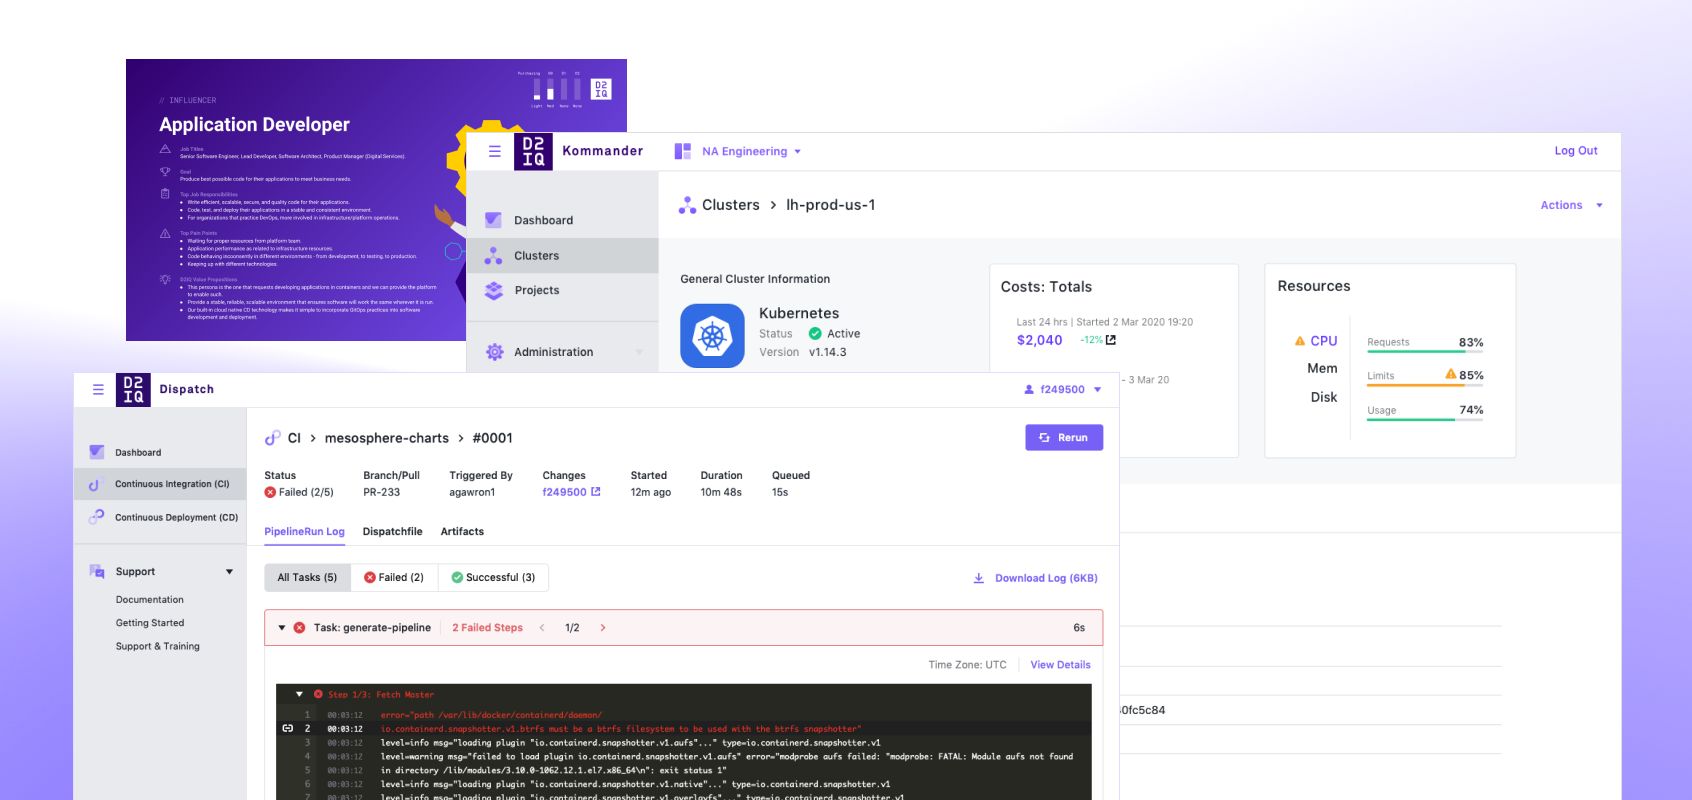Click the D2iQ logo in Kommander header

pos(533,152)
